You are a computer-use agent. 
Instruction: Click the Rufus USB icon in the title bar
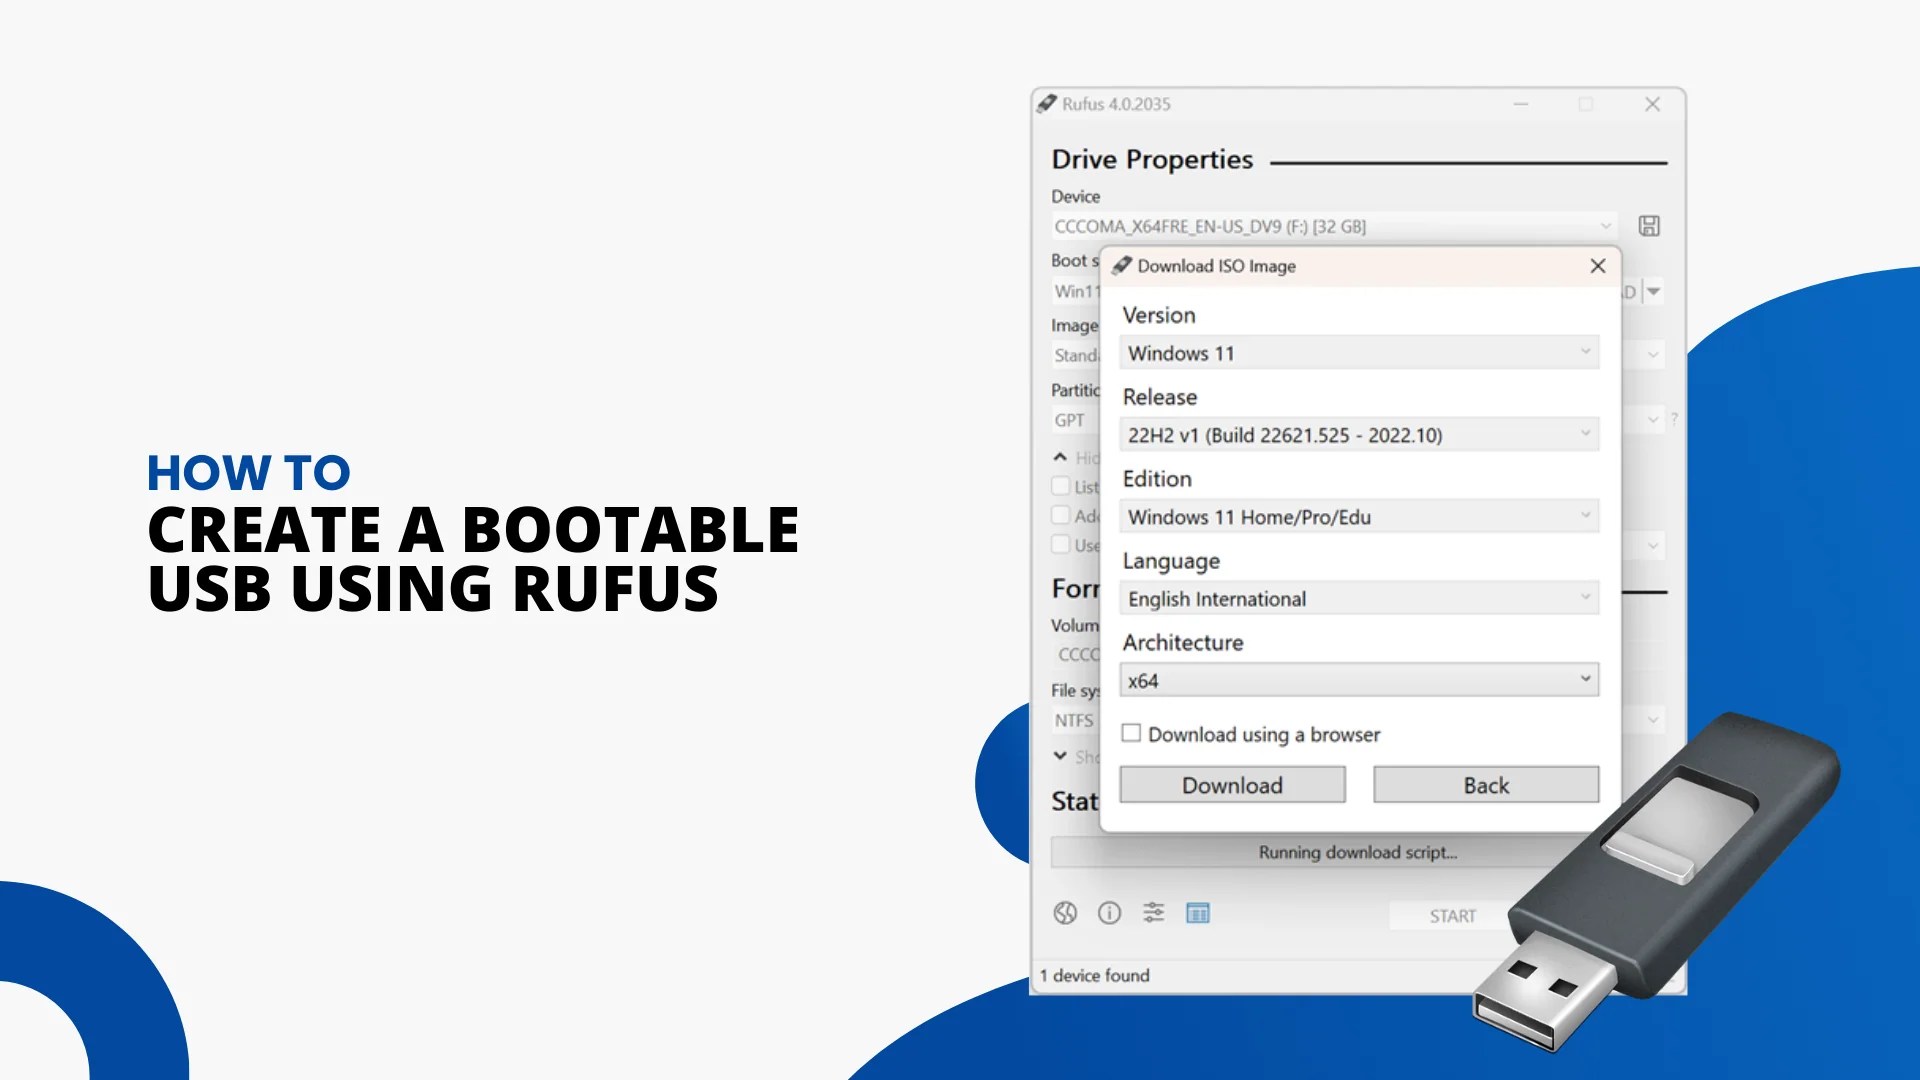(1048, 104)
